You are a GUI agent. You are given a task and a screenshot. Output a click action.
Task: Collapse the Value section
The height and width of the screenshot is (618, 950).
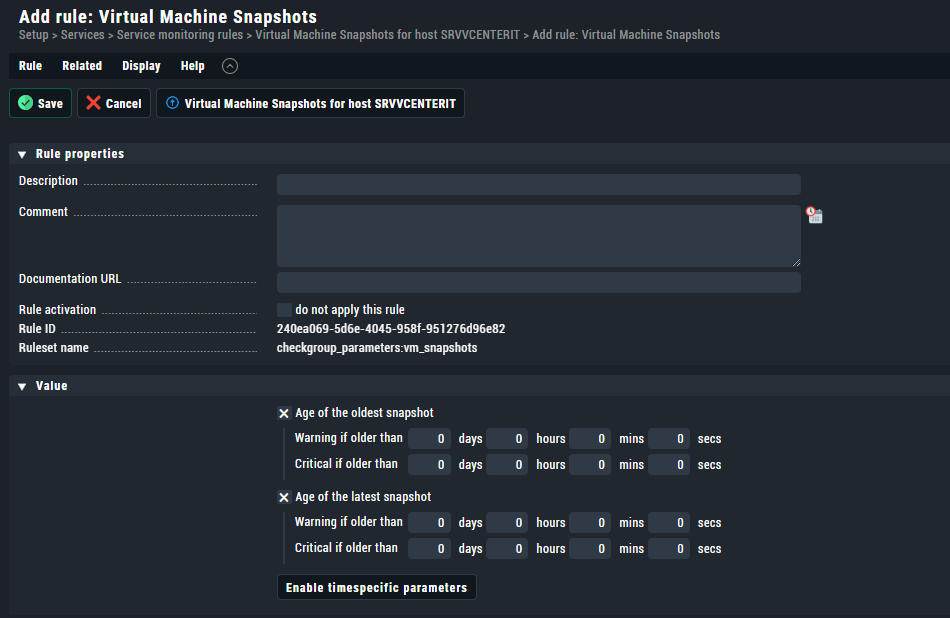pyautogui.click(x=22, y=387)
